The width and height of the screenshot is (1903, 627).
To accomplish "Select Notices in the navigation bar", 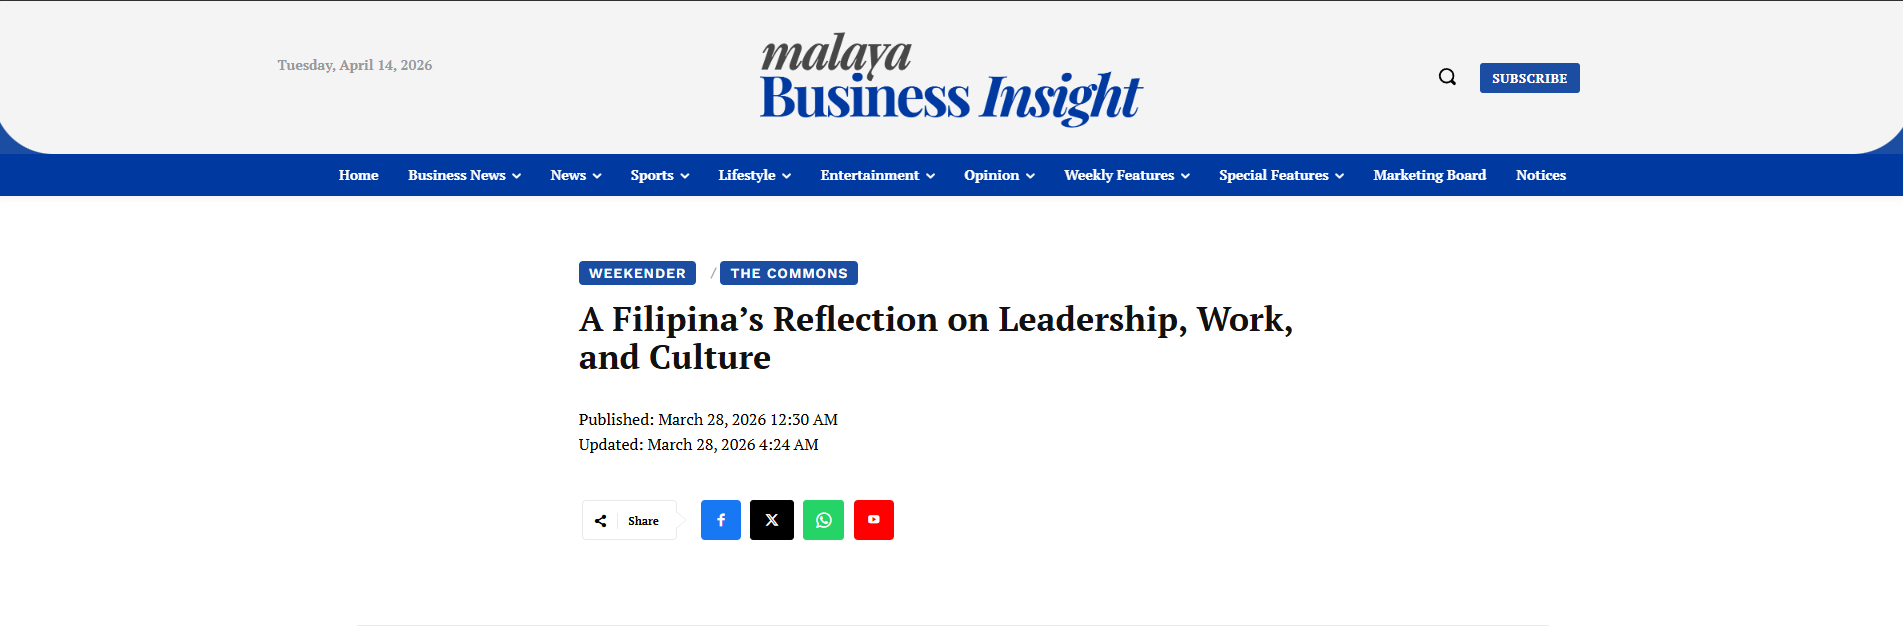I will click(x=1540, y=175).
